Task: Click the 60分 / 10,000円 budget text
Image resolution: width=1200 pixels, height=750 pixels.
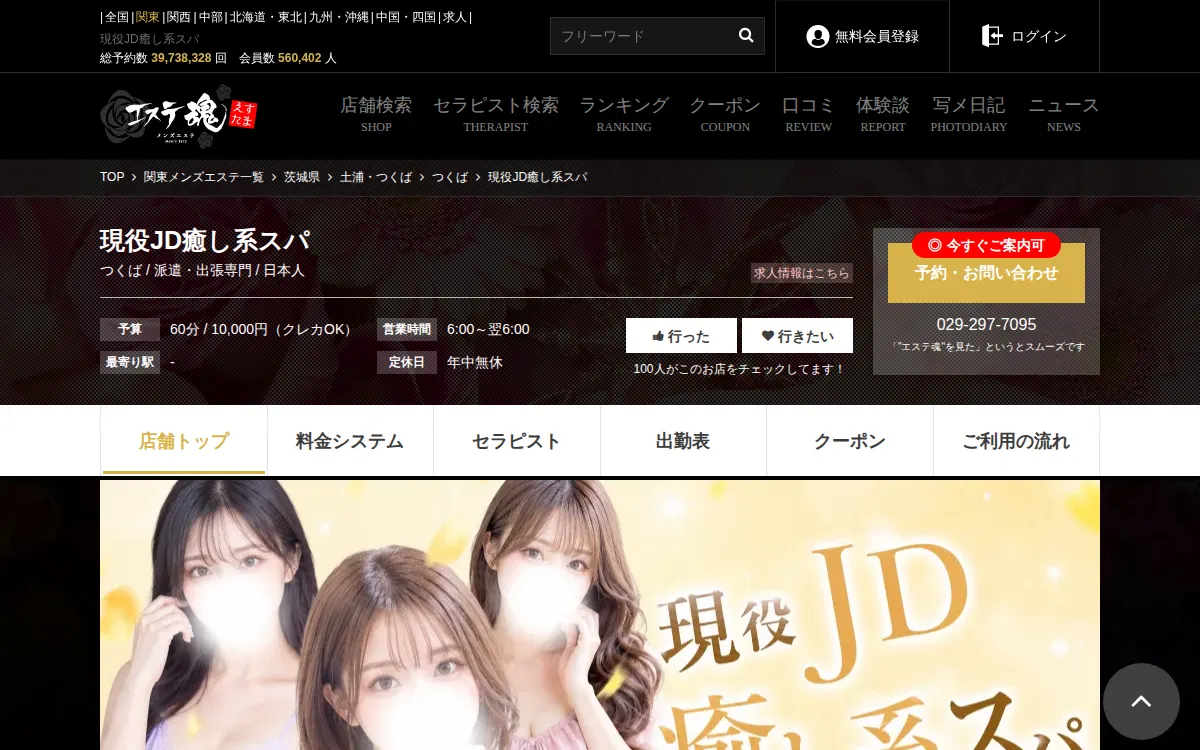Action: [x=263, y=330]
